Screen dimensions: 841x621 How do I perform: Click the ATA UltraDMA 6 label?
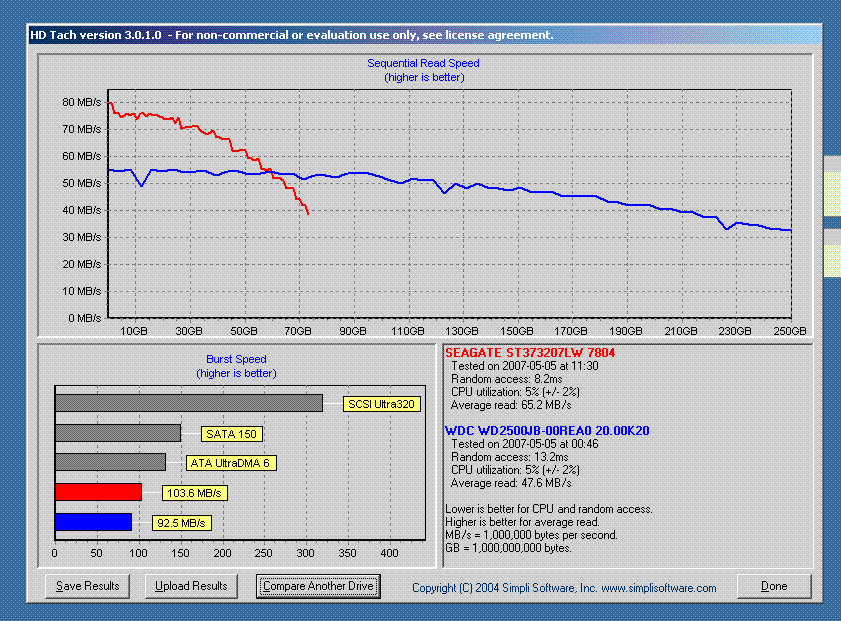click(x=231, y=463)
